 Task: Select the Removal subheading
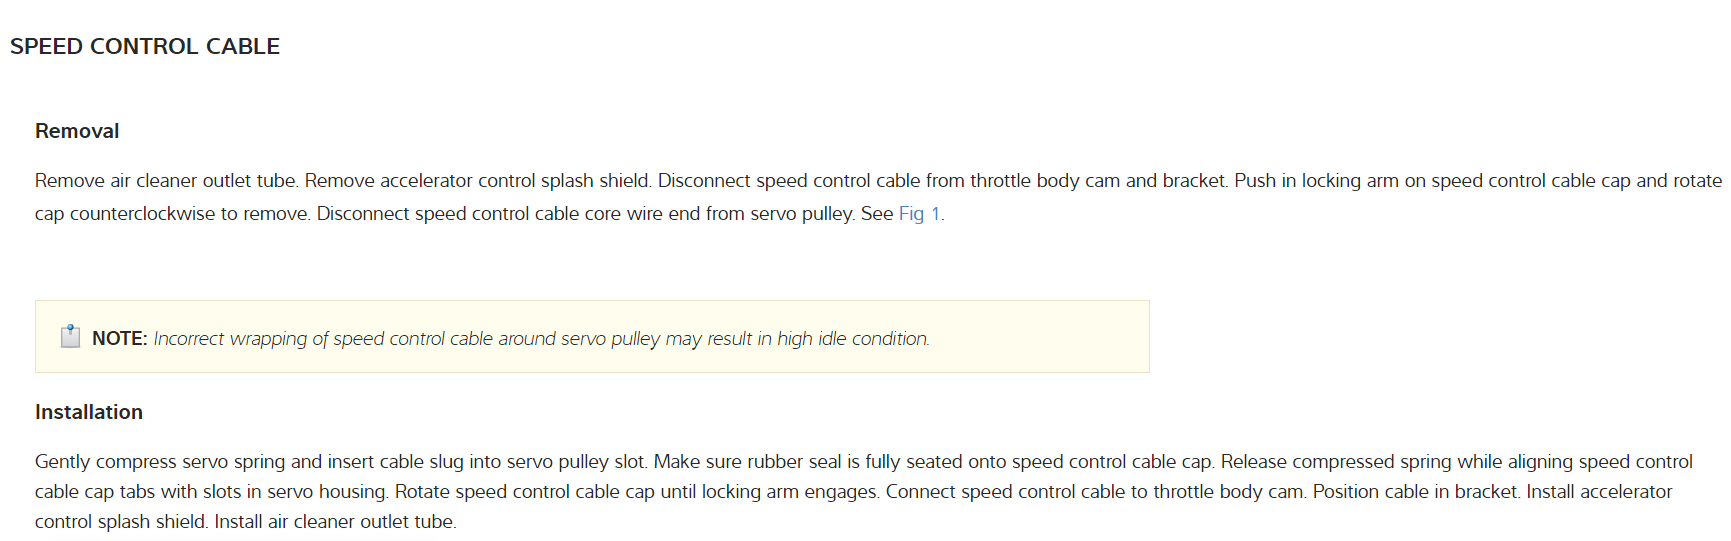[x=77, y=131]
